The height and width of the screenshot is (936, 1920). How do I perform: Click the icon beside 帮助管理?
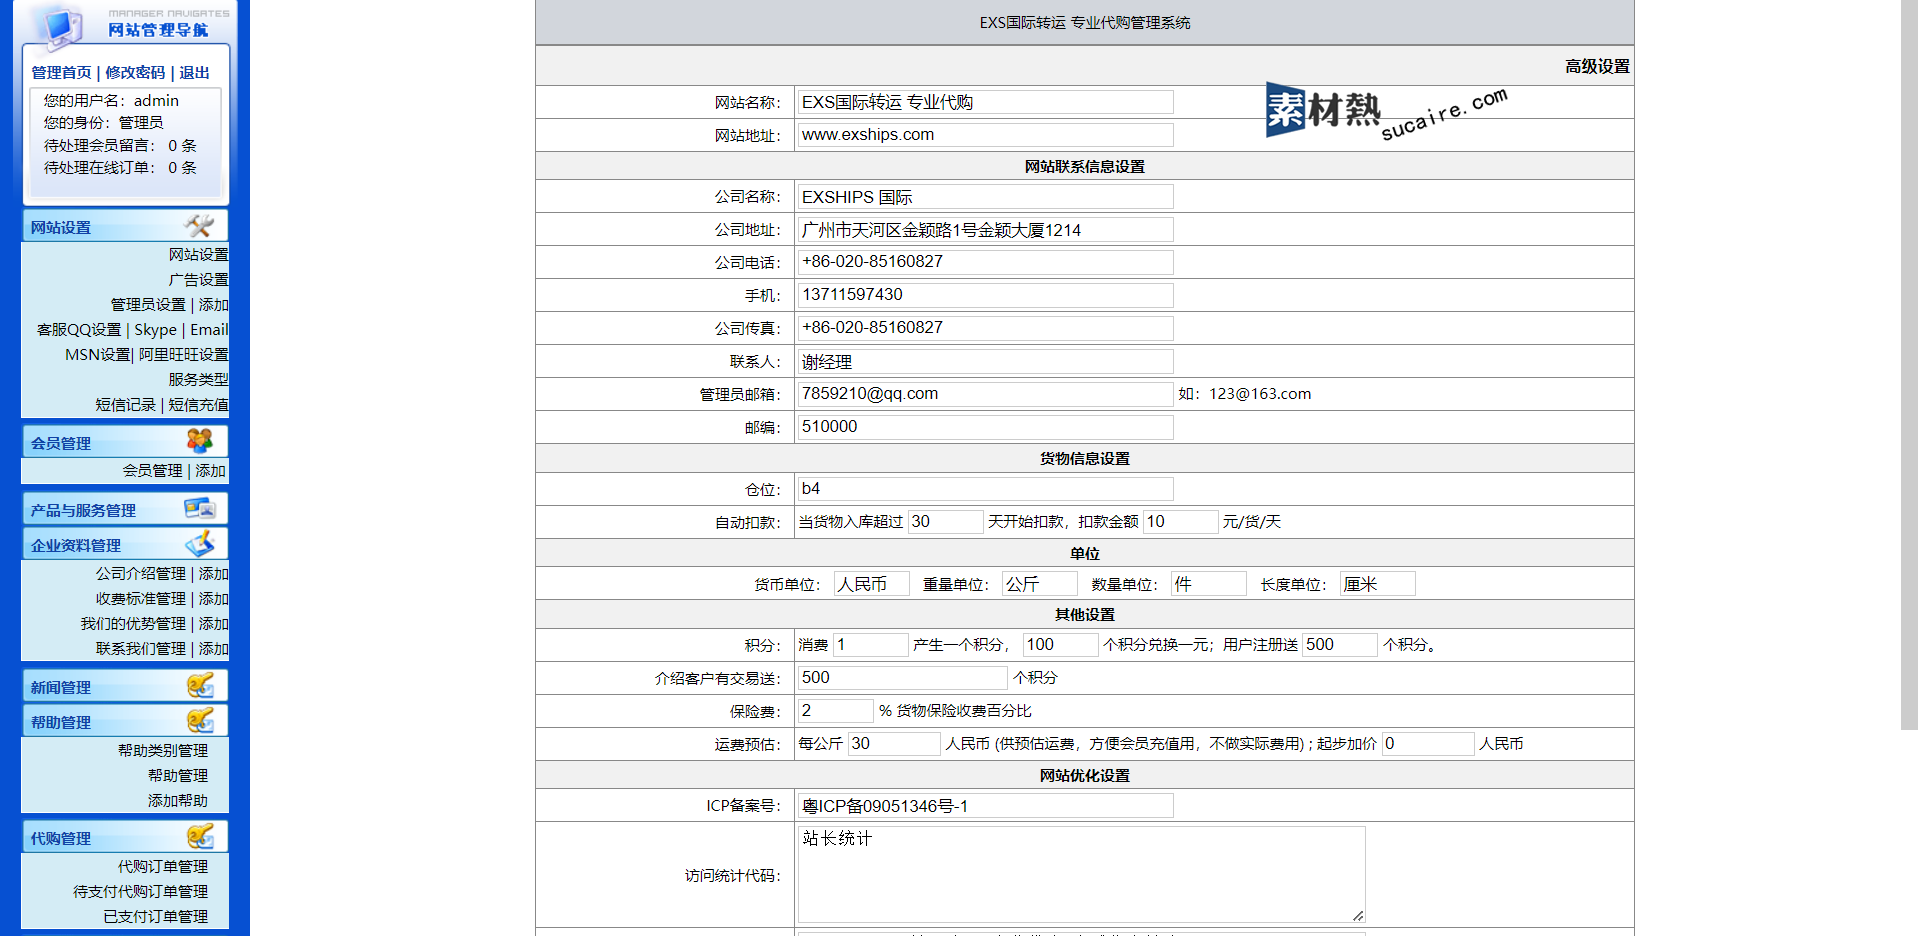(x=200, y=720)
